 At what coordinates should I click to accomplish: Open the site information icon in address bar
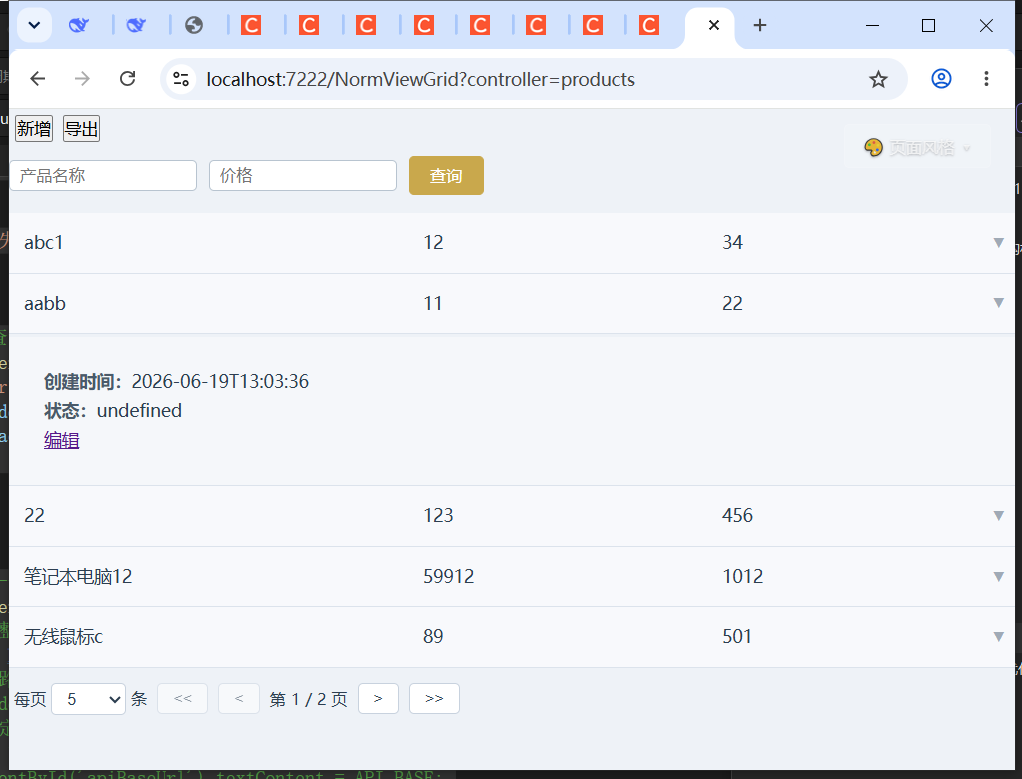click(x=181, y=80)
